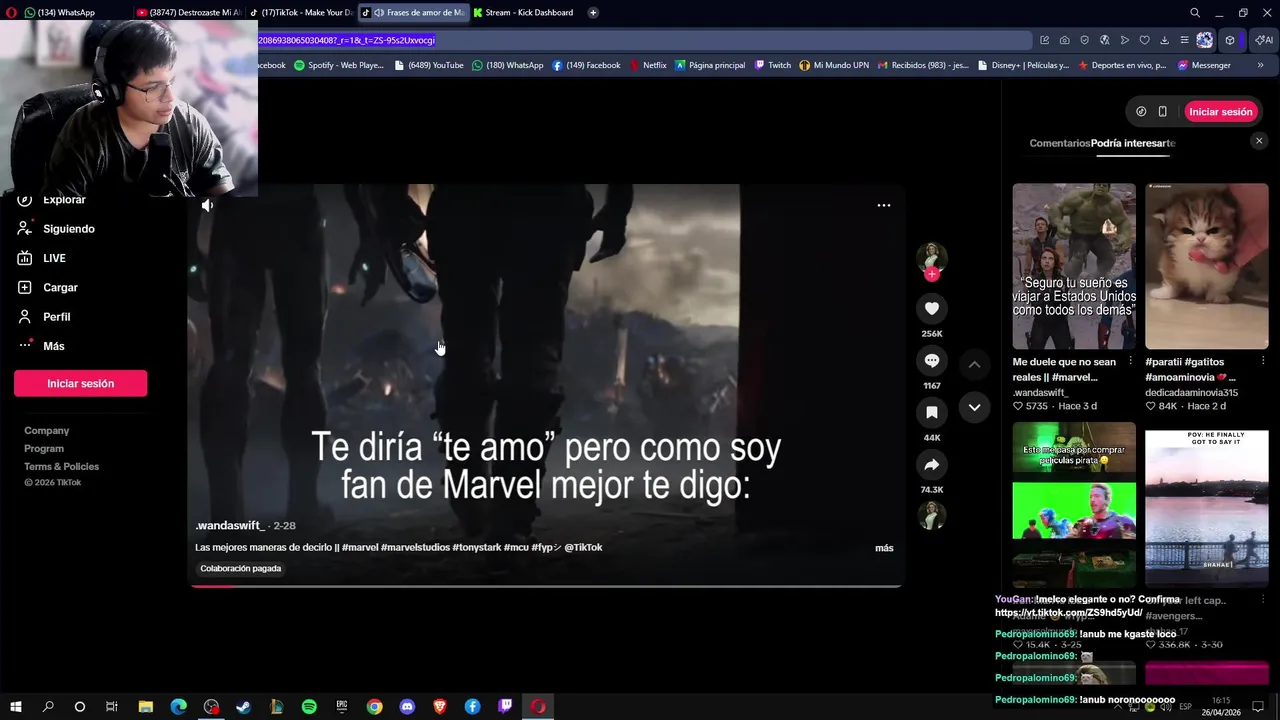
Task: Switch to the Comentarios tab
Action: click(x=1060, y=143)
